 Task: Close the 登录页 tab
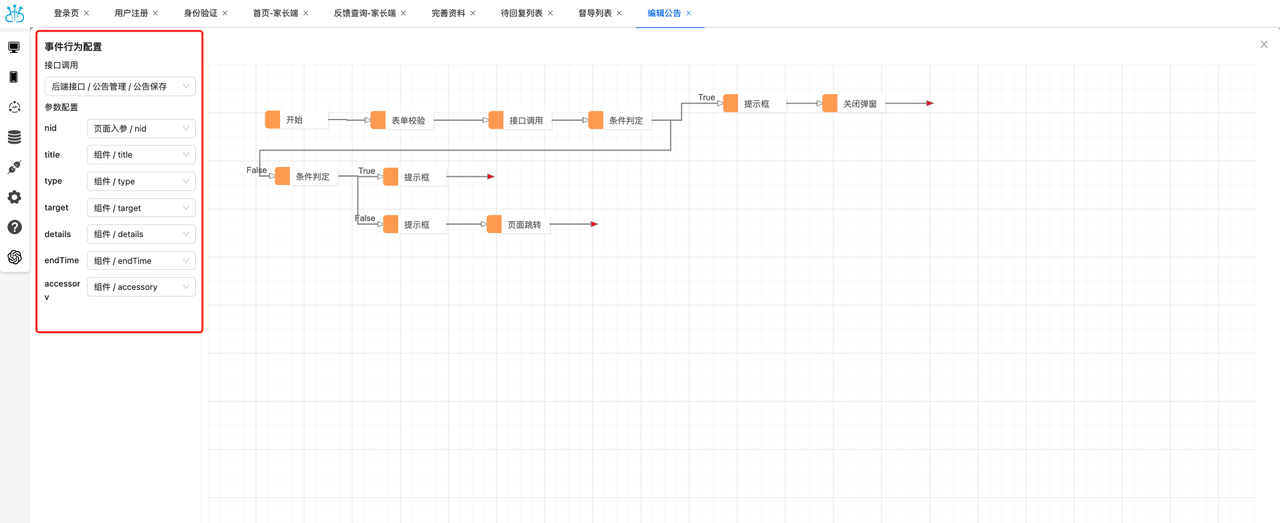(87, 14)
